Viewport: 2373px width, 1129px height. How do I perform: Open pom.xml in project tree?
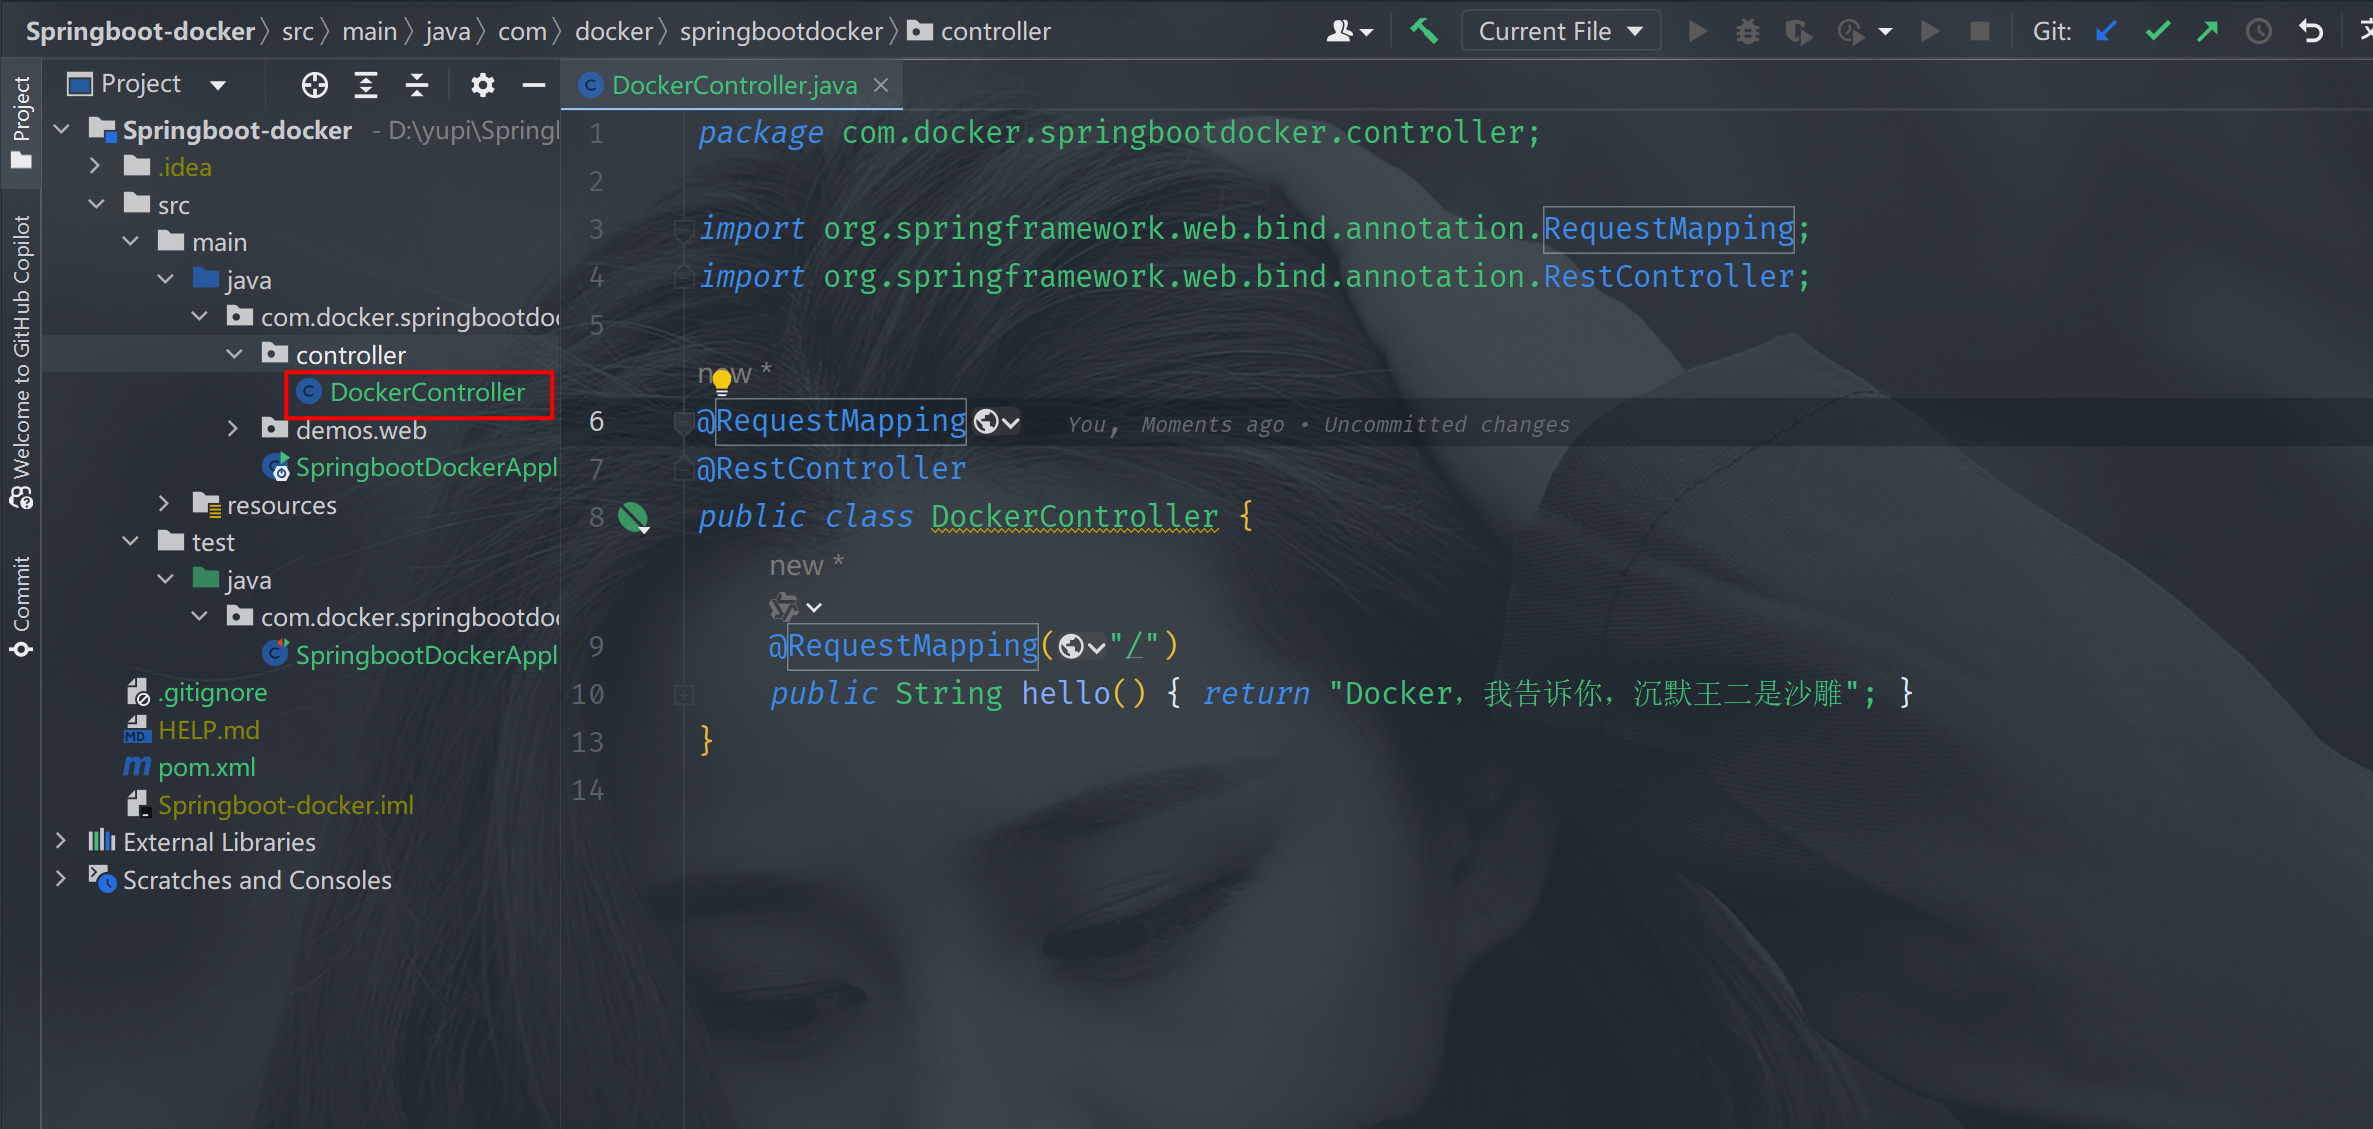click(206, 767)
